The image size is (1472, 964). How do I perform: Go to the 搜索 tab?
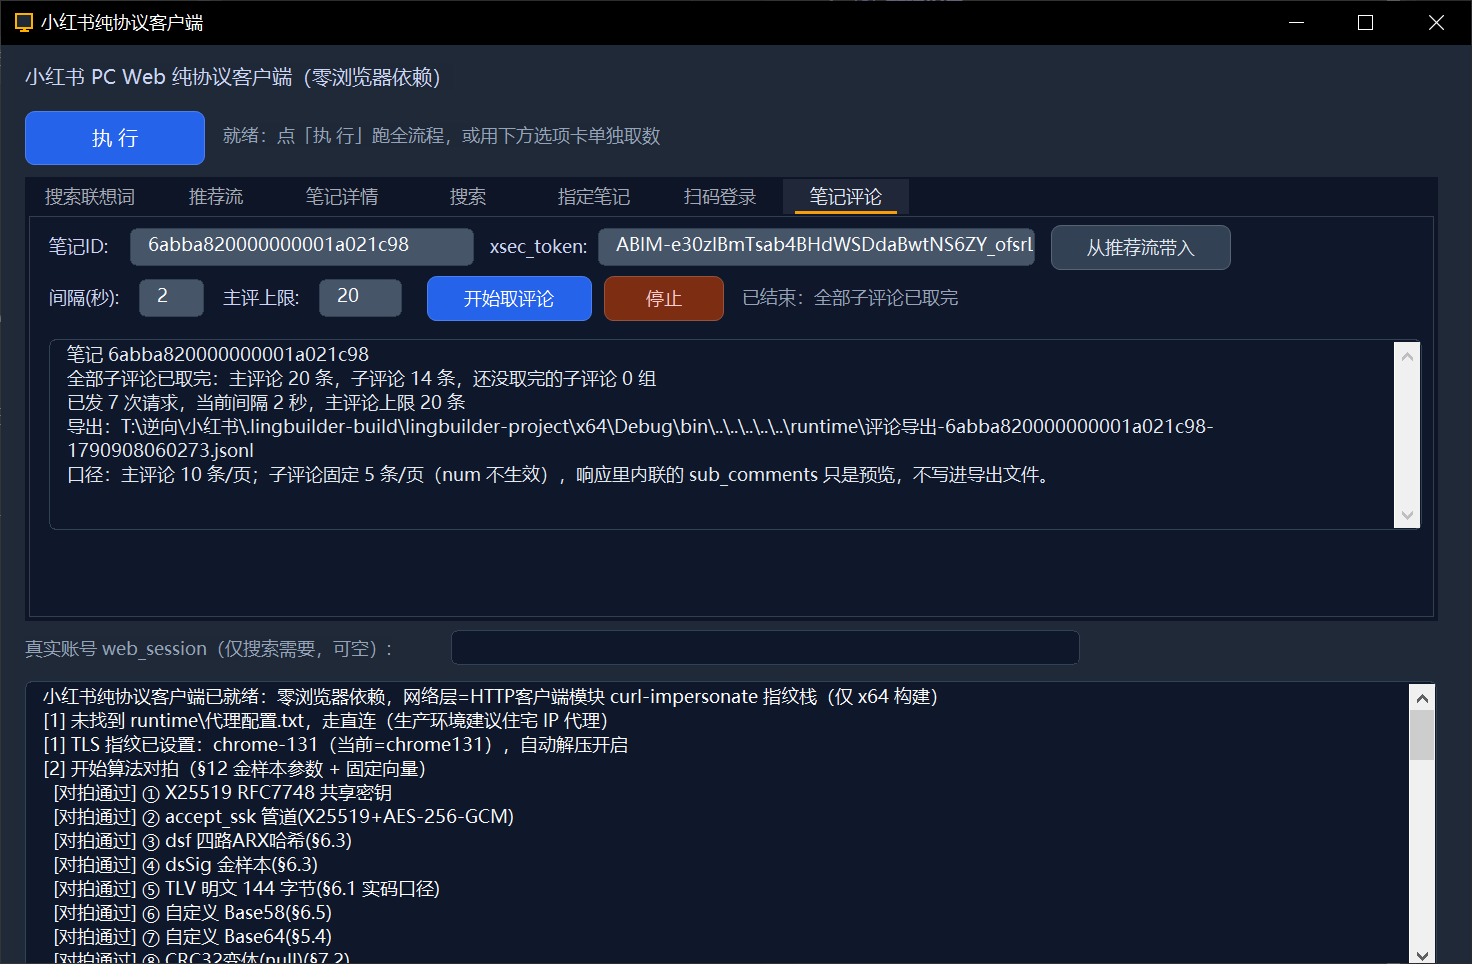[x=468, y=197]
